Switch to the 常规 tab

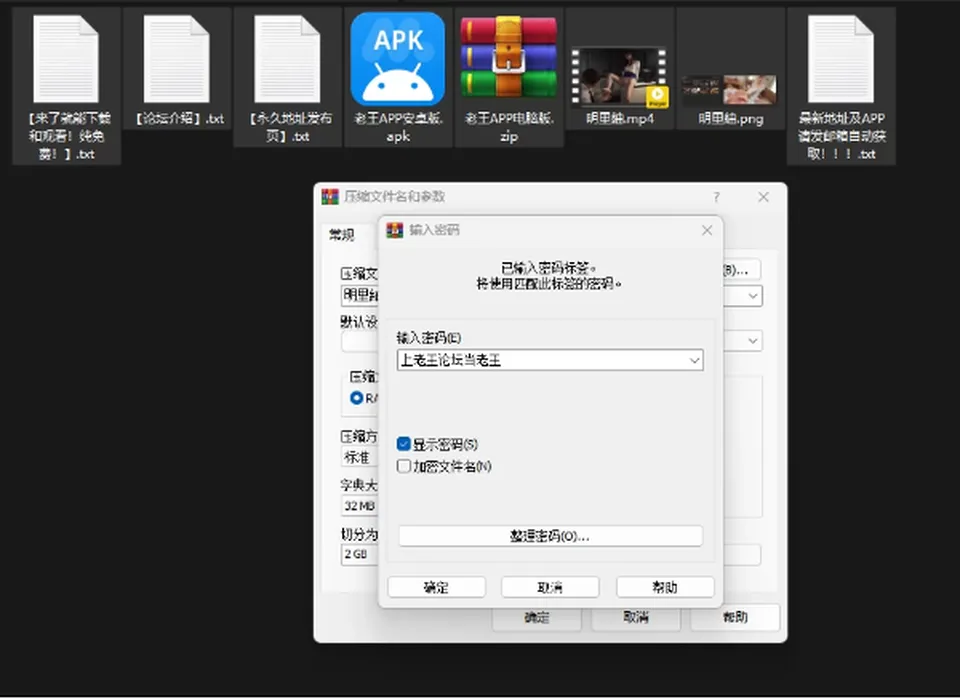pos(342,235)
